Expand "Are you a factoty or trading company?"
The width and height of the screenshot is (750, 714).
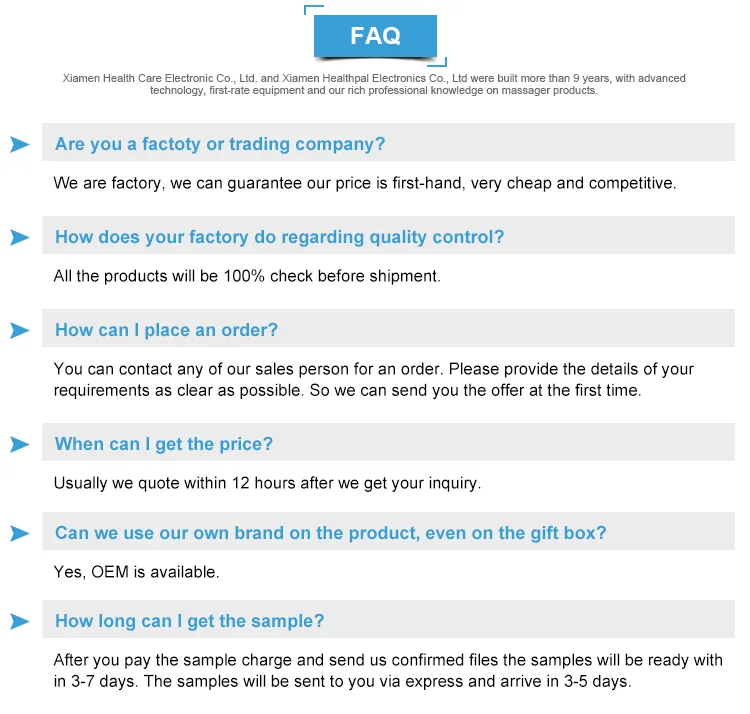(220, 144)
